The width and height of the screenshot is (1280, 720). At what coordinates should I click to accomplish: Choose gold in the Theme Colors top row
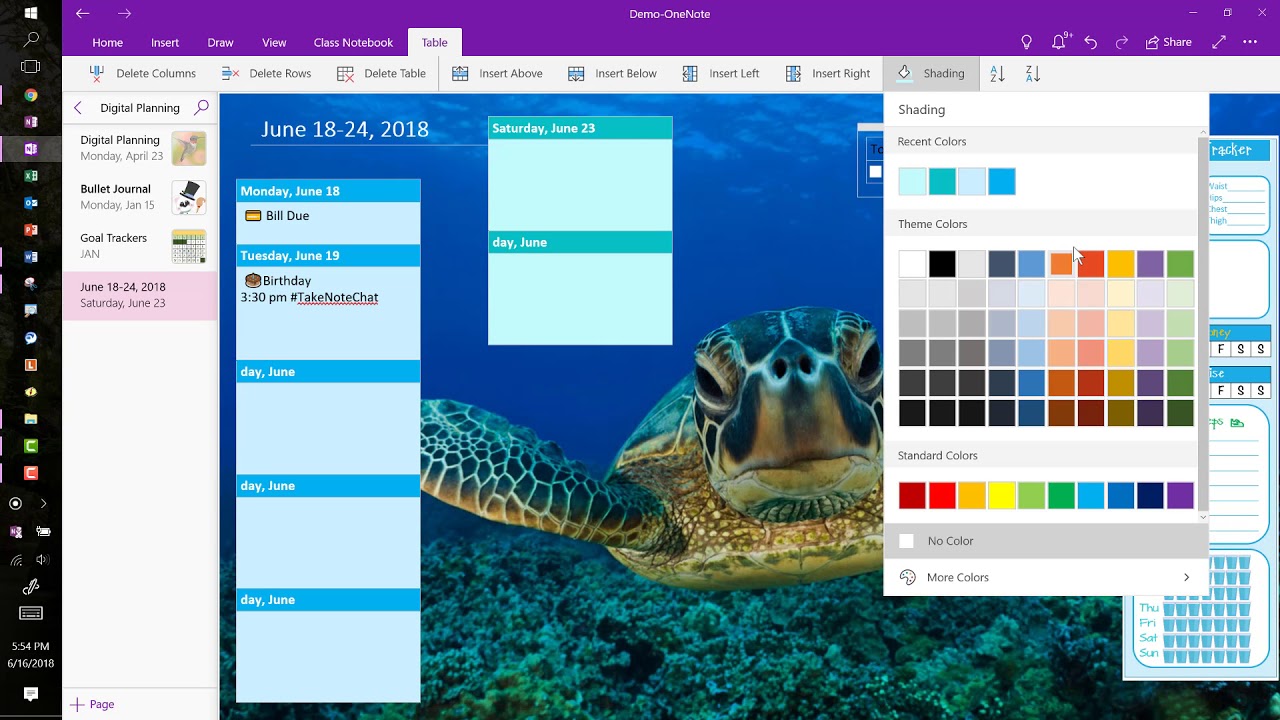1121,264
